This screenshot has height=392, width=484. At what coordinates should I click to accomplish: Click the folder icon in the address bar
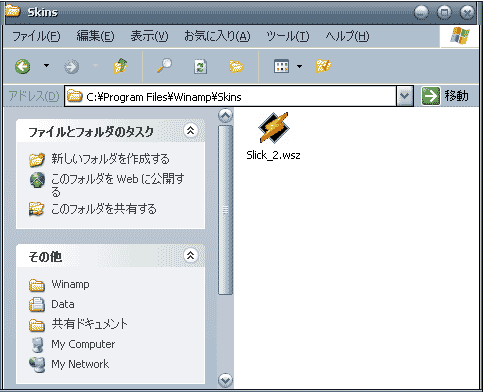click(x=75, y=96)
